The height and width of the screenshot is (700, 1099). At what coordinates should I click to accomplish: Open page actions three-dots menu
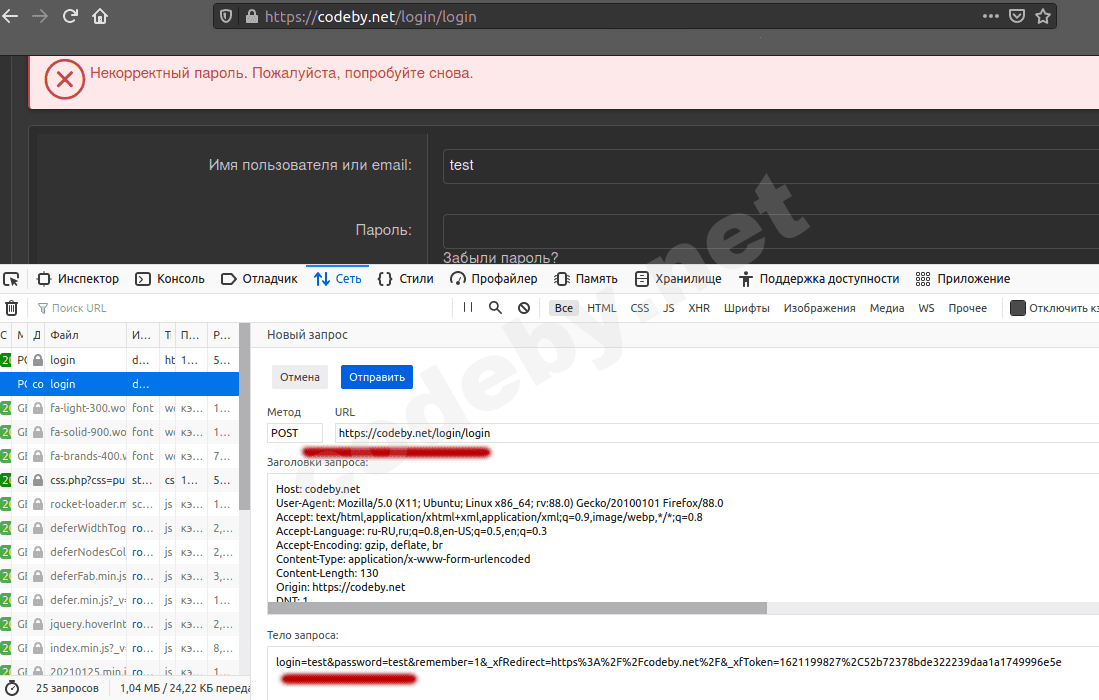pos(990,16)
